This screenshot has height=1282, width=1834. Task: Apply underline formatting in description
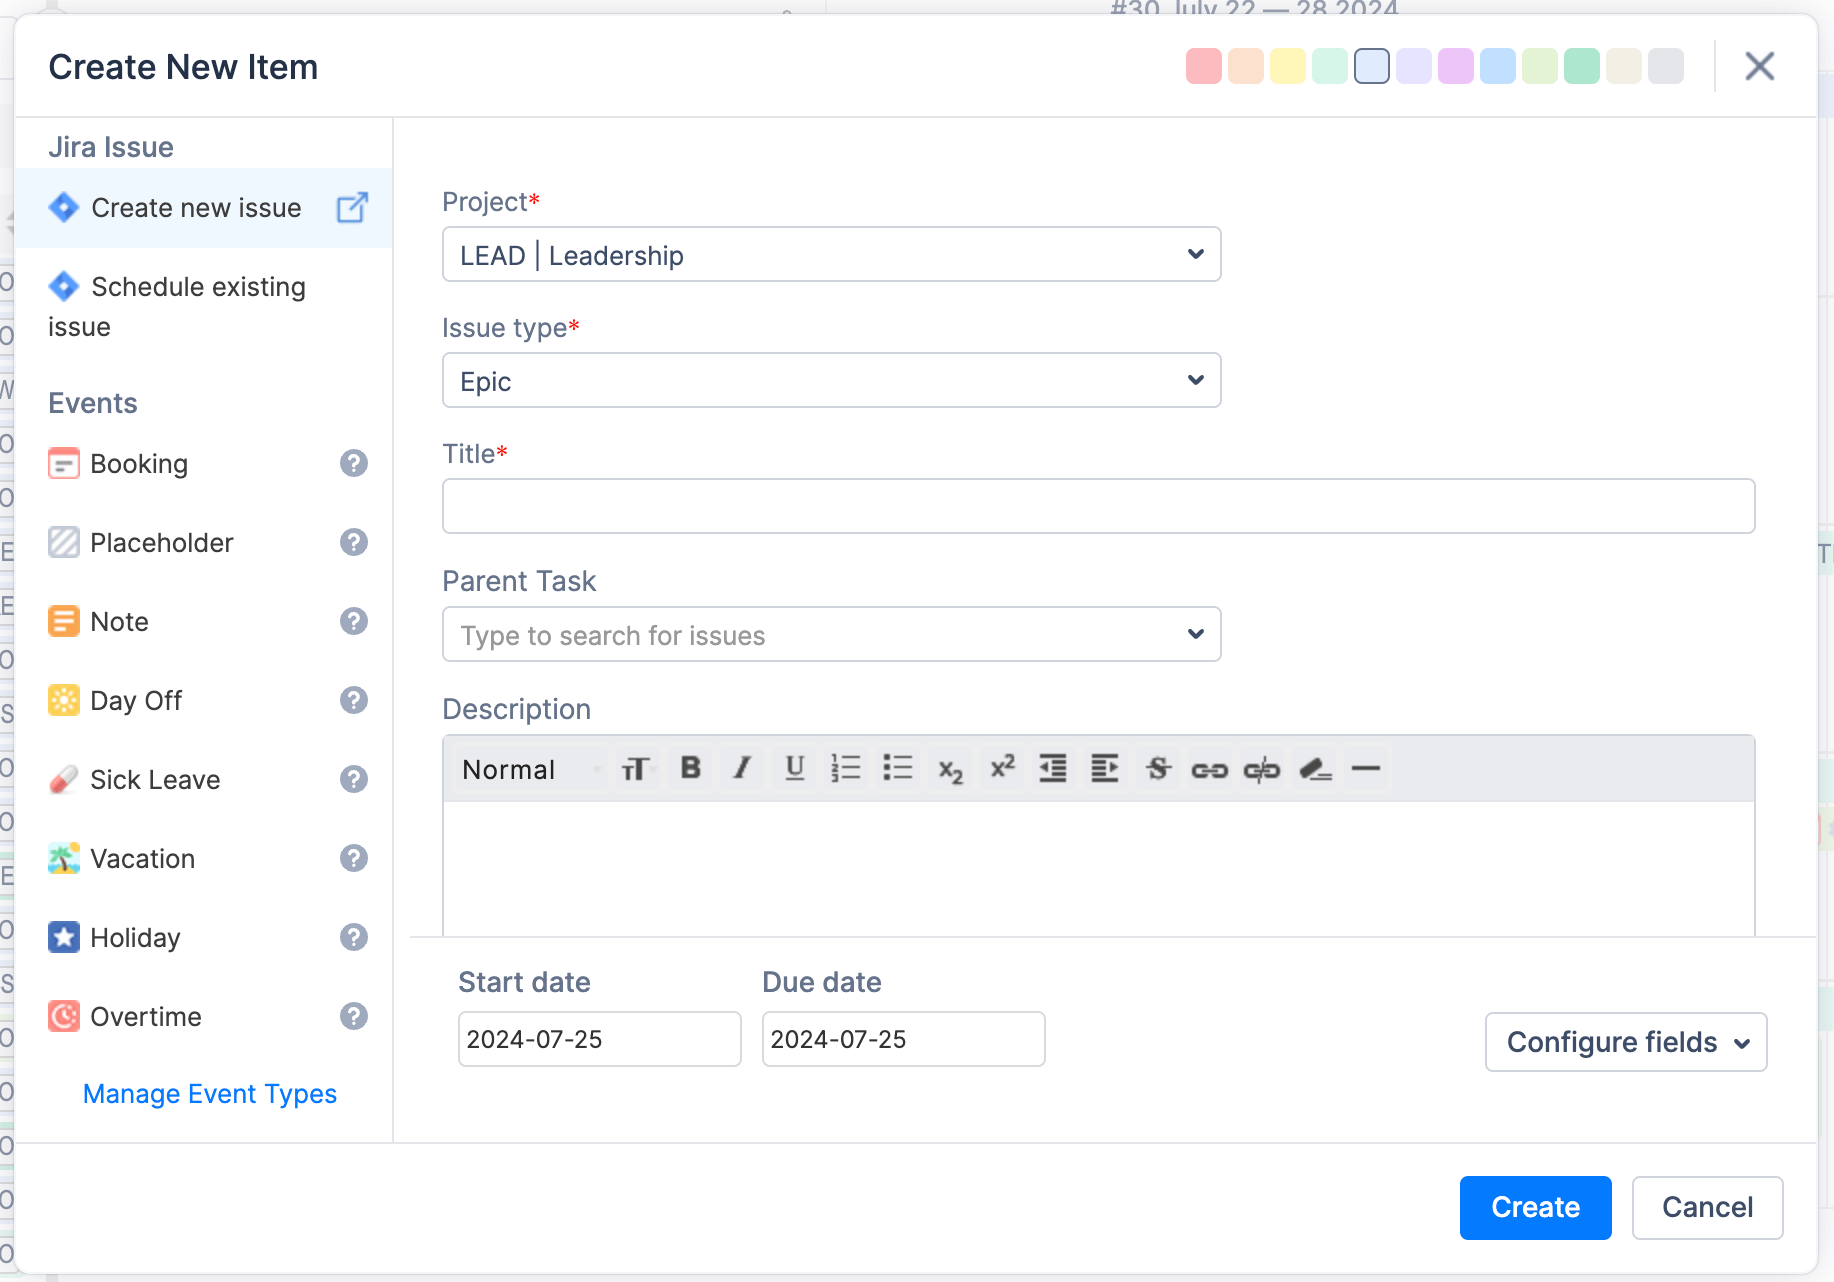795,768
